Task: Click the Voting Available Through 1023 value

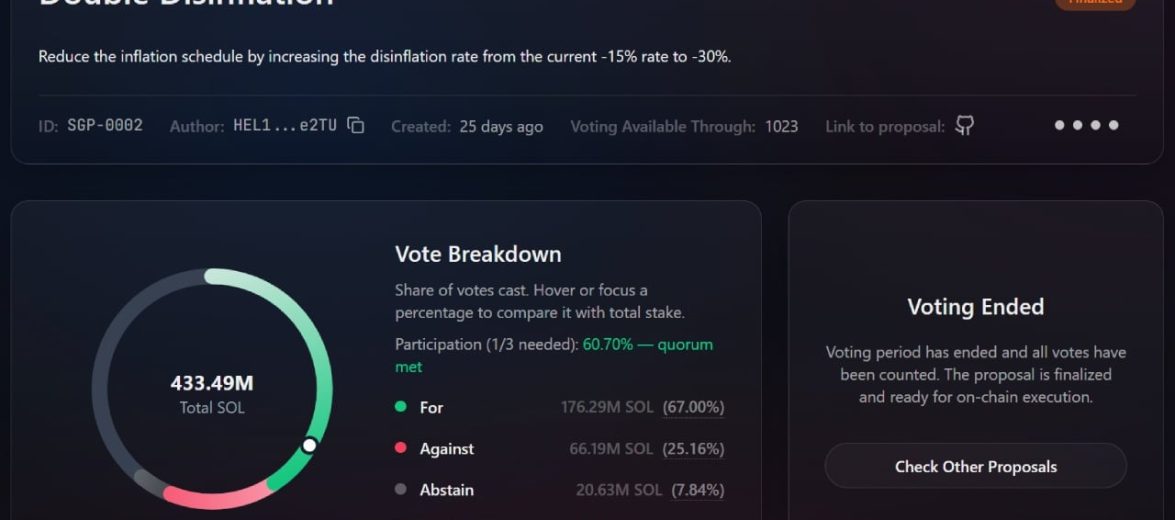Action: pyautogui.click(x=782, y=127)
